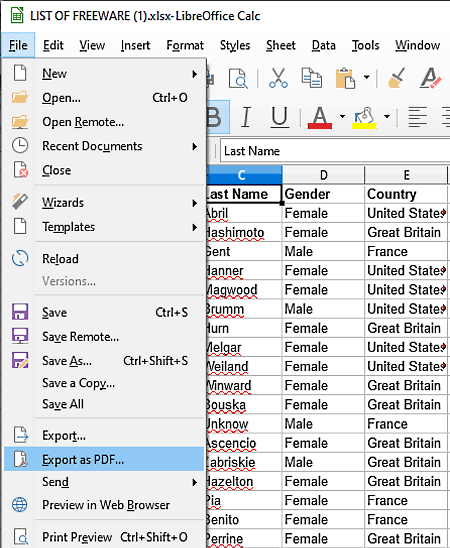Toggle Italic formatting
This screenshot has width=450, height=548.
tap(246, 117)
